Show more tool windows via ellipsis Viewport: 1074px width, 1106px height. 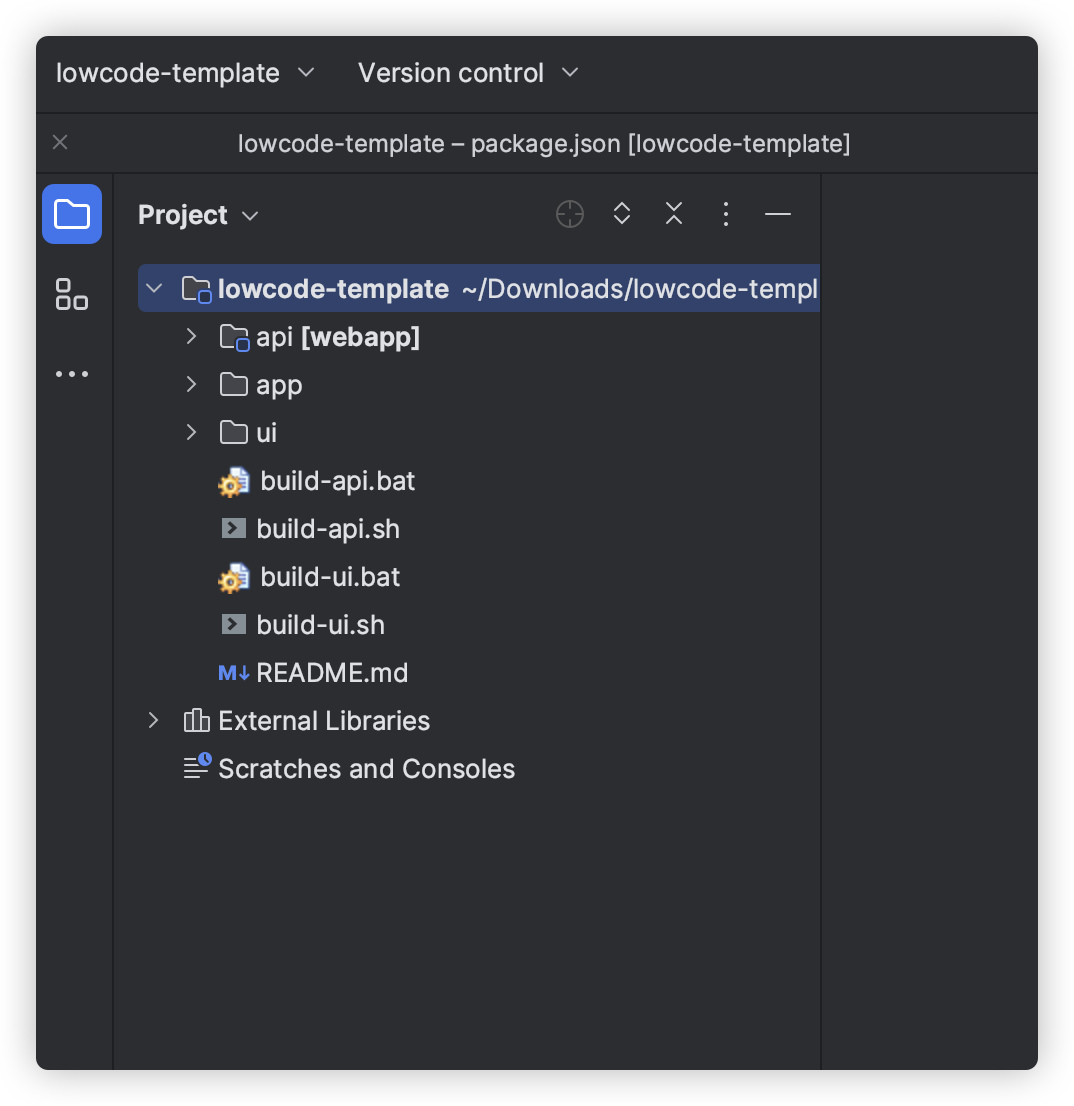tap(72, 374)
